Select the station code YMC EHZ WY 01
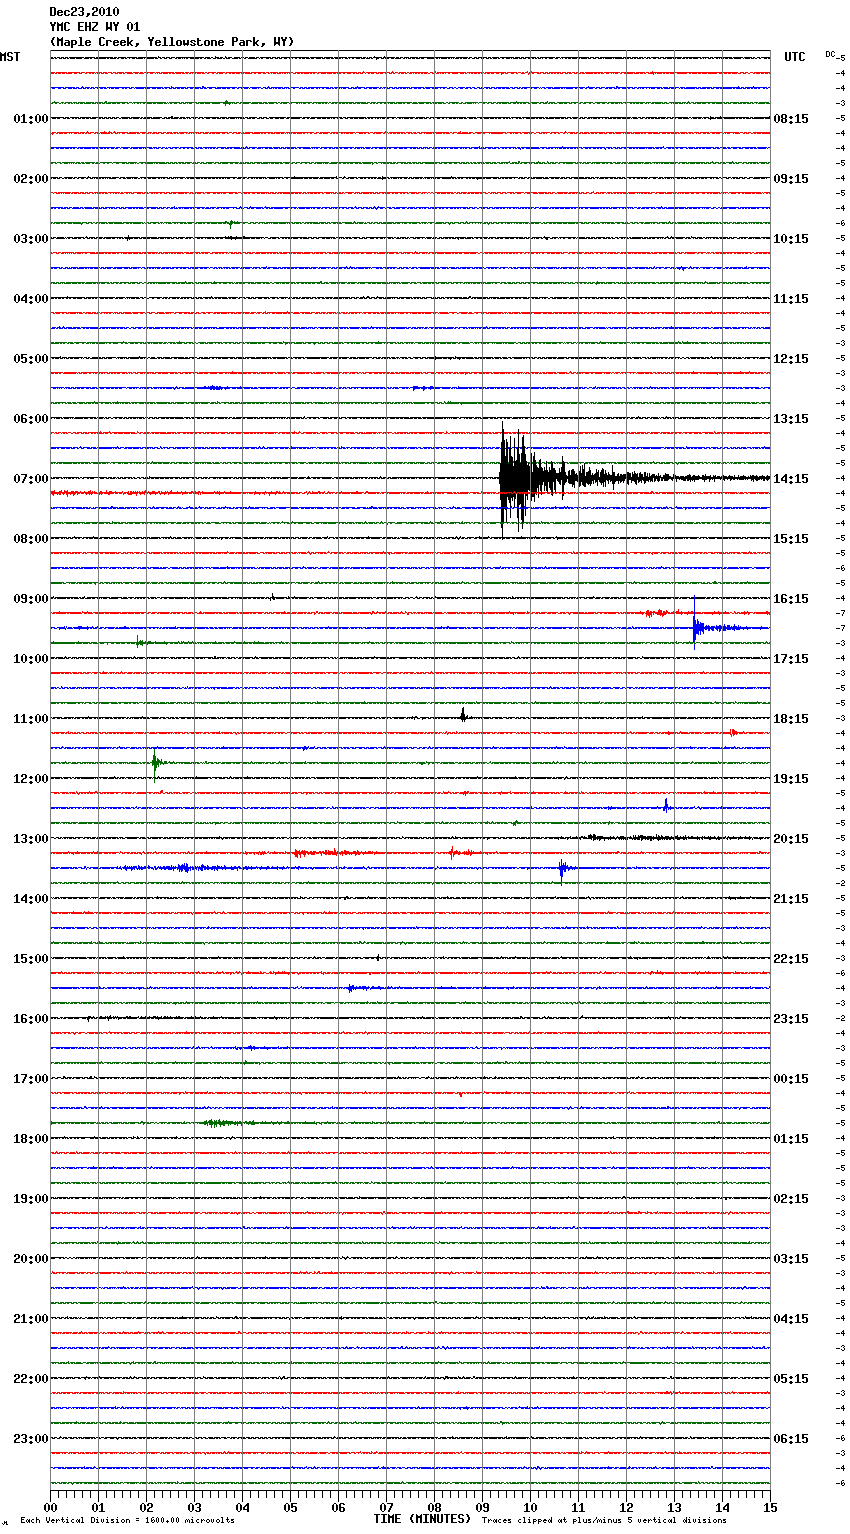The image size is (850, 1534). (x=95, y=27)
